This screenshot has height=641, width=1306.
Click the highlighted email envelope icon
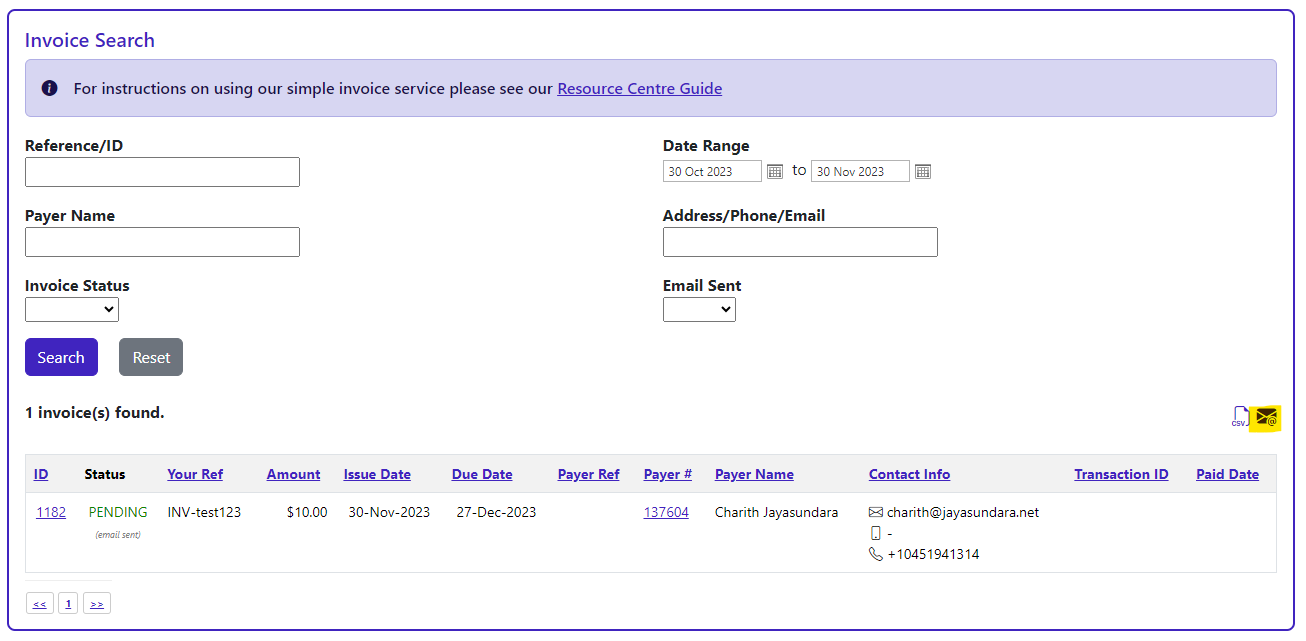pyautogui.click(x=1266, y=418)
